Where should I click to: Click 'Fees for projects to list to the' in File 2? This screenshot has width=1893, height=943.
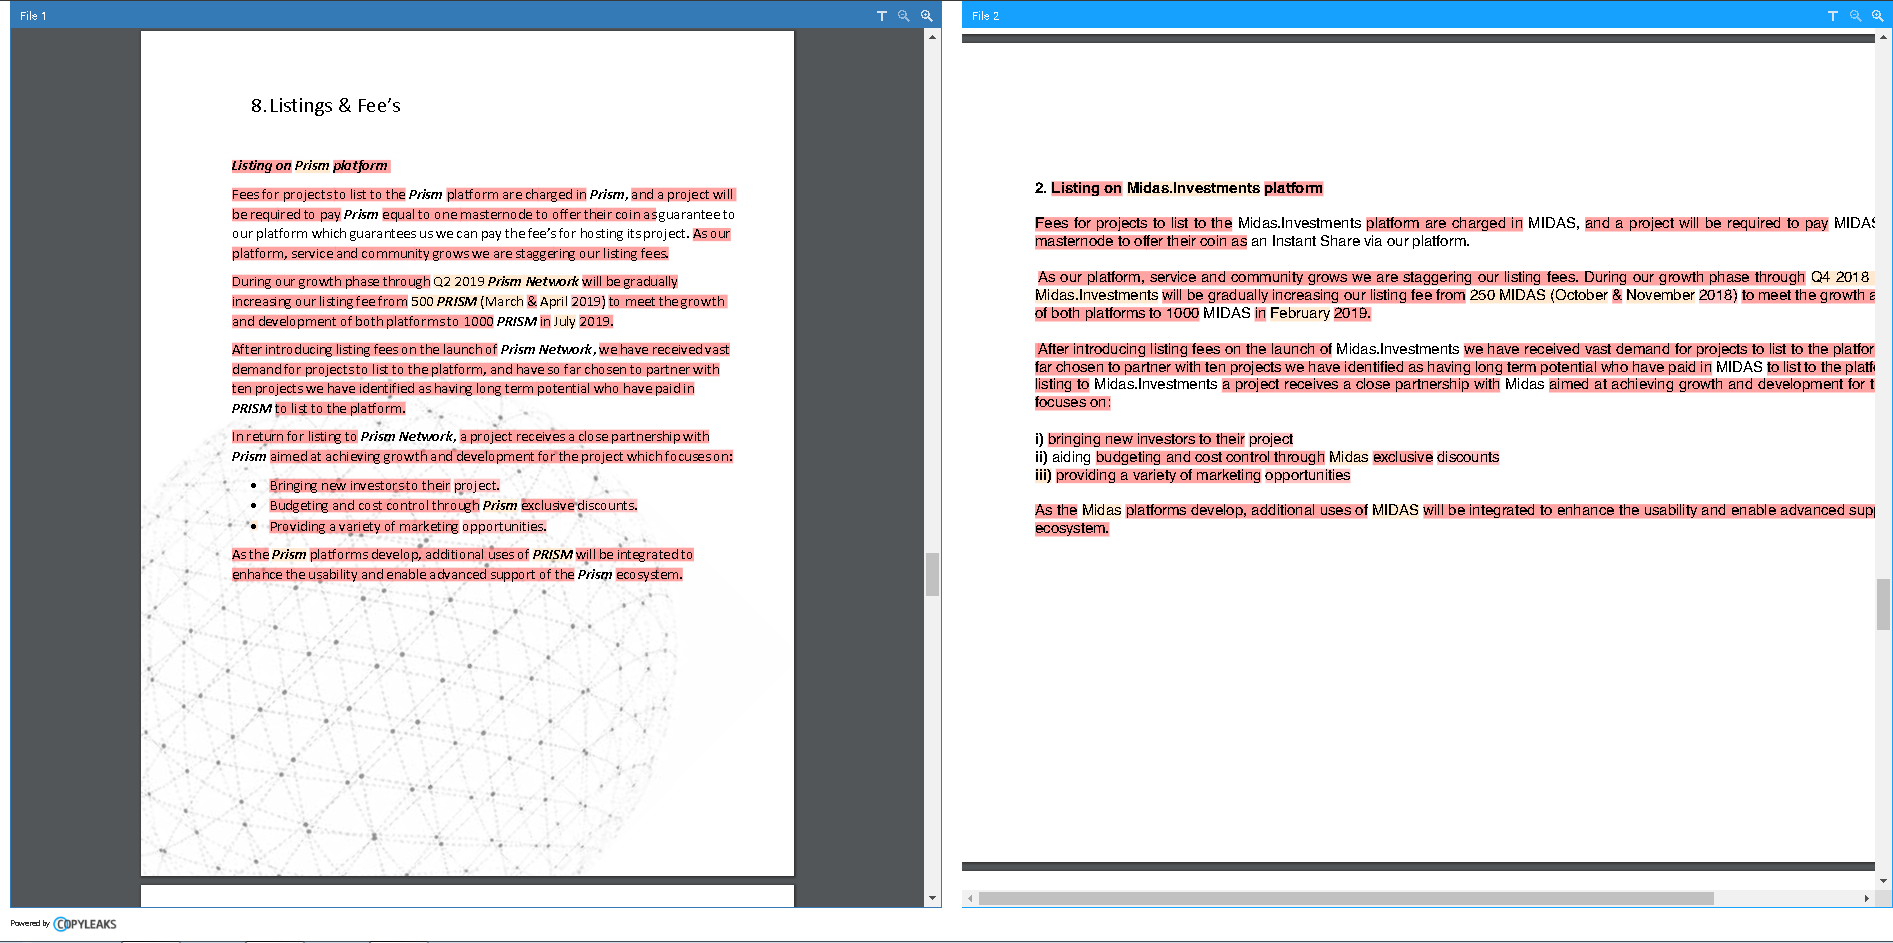point(1134,223)
